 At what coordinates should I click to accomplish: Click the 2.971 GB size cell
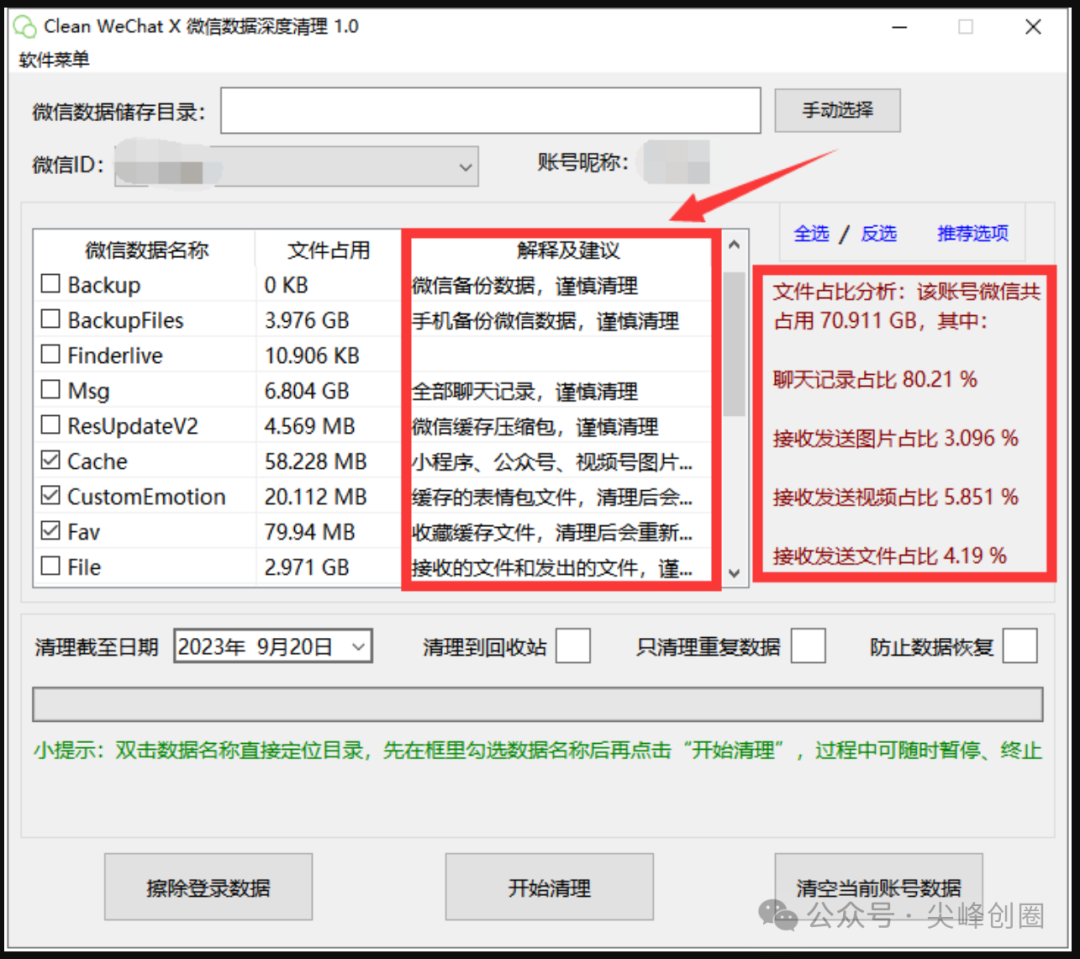coord(307,567)
